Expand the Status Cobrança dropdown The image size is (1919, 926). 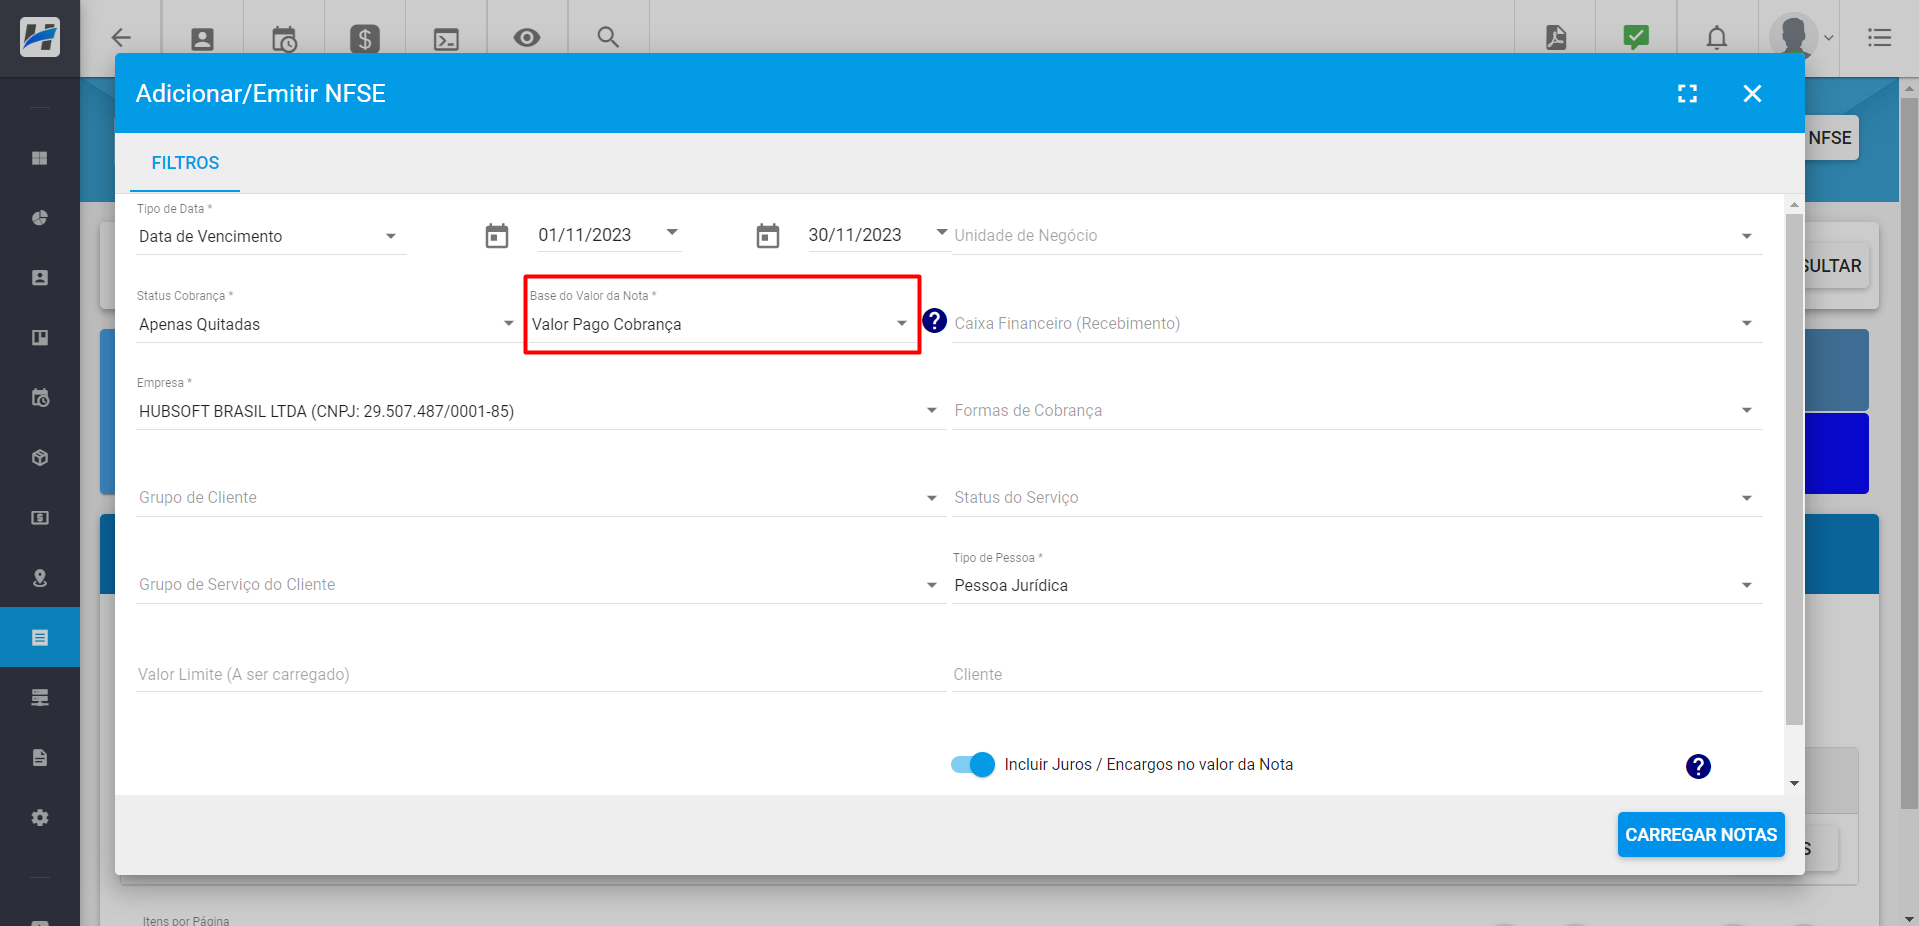click(x=325, y=324)
